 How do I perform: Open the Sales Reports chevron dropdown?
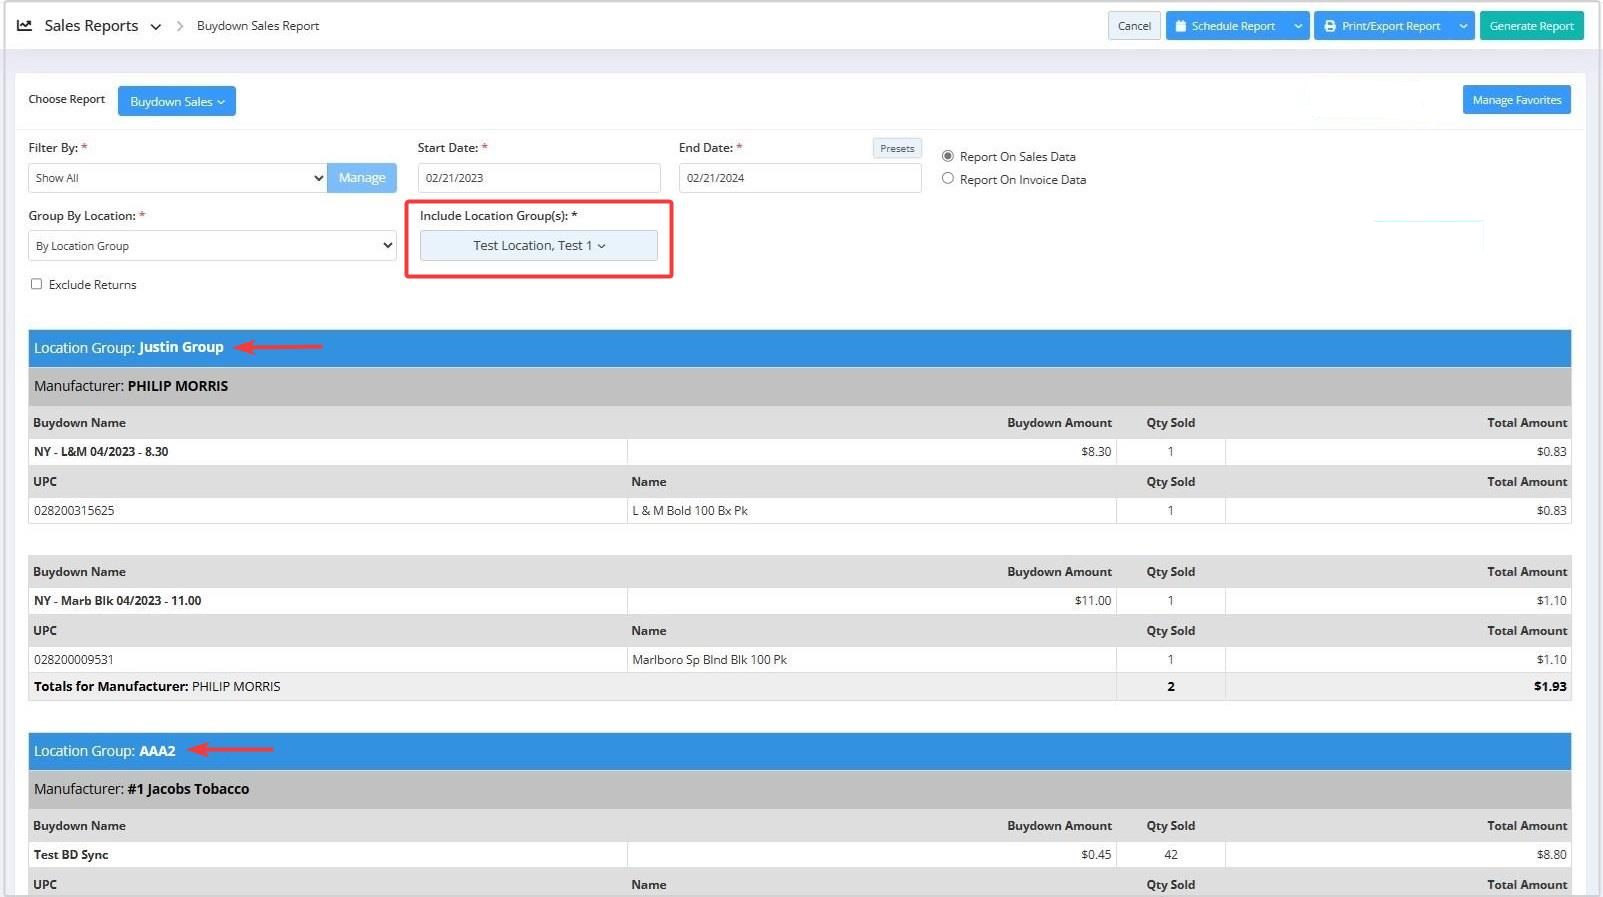click(156, 27)
